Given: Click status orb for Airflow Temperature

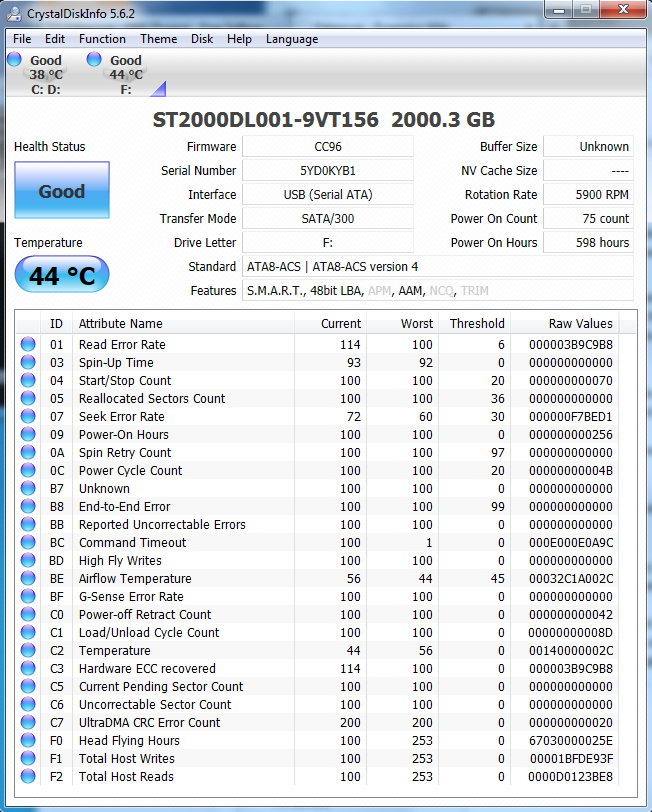Looking at the screenshot, I should pyautogui.click(x=28, y=578).
